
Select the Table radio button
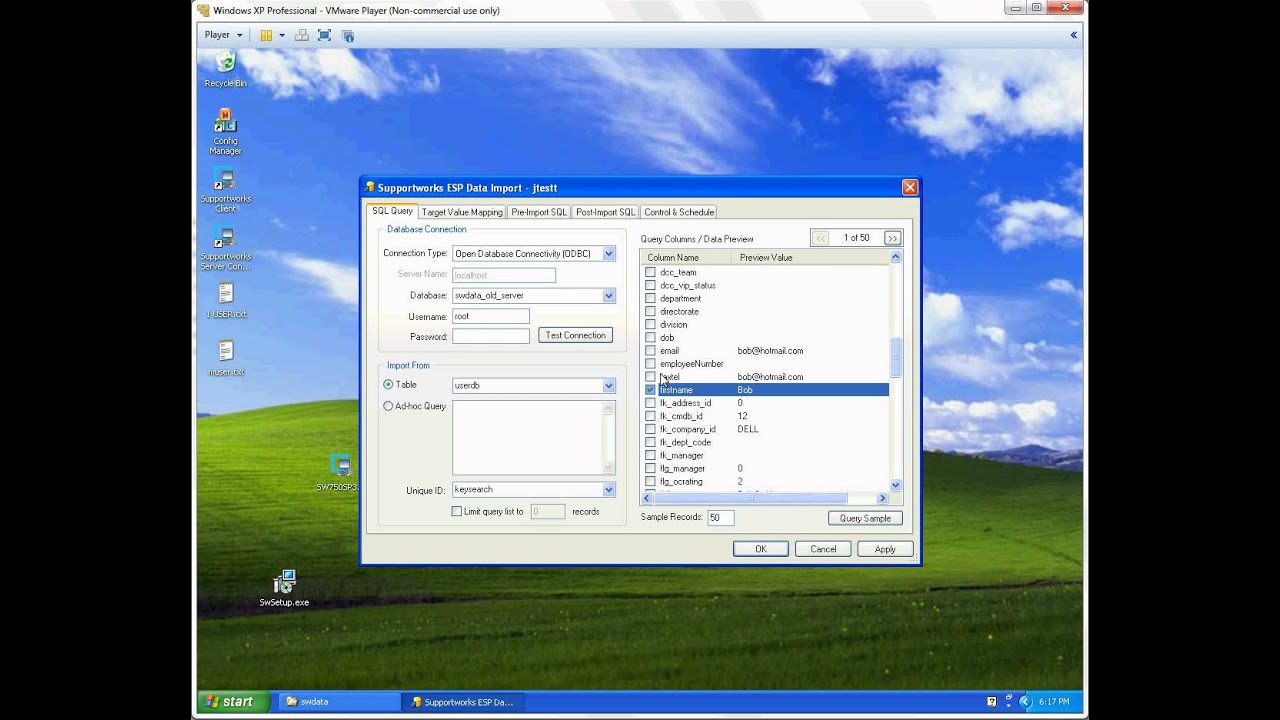pyautogui.click(x=388, y=385)
